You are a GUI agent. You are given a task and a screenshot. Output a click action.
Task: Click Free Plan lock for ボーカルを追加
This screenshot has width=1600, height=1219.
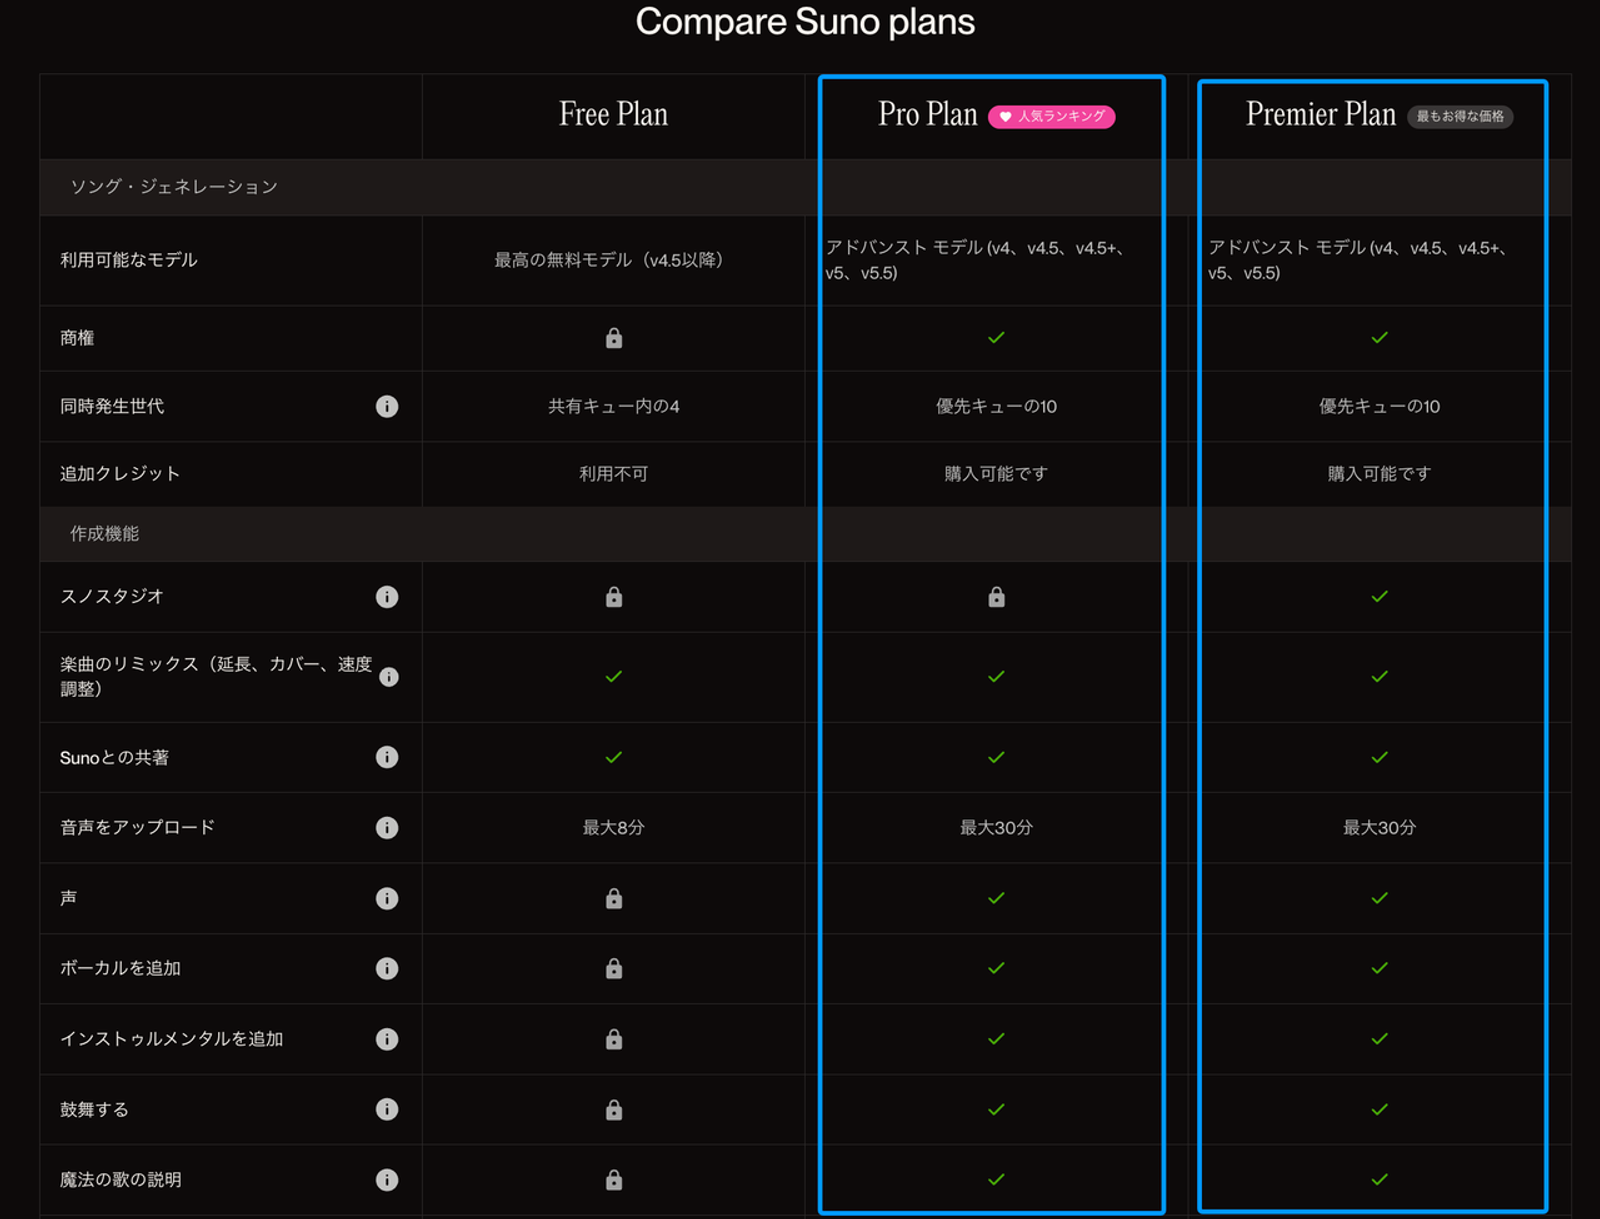point(614,968)
